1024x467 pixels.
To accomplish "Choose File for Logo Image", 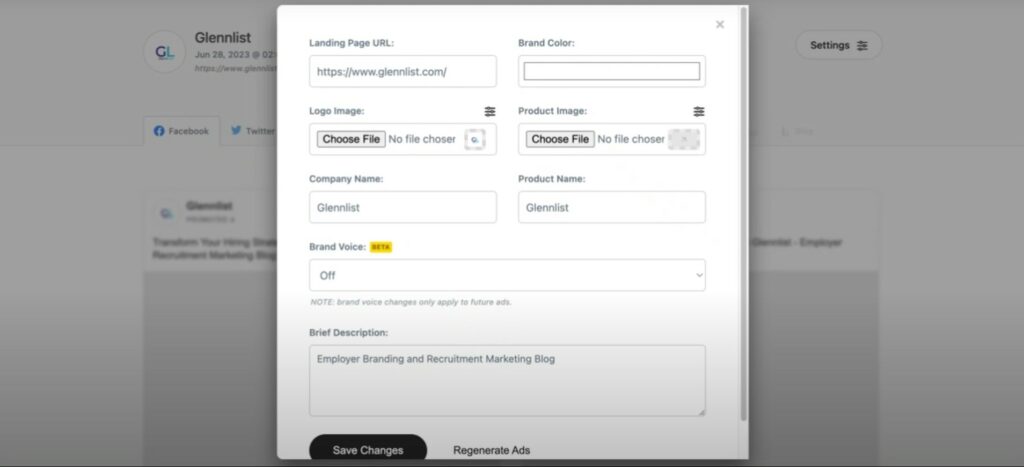I will coord(351,139).
